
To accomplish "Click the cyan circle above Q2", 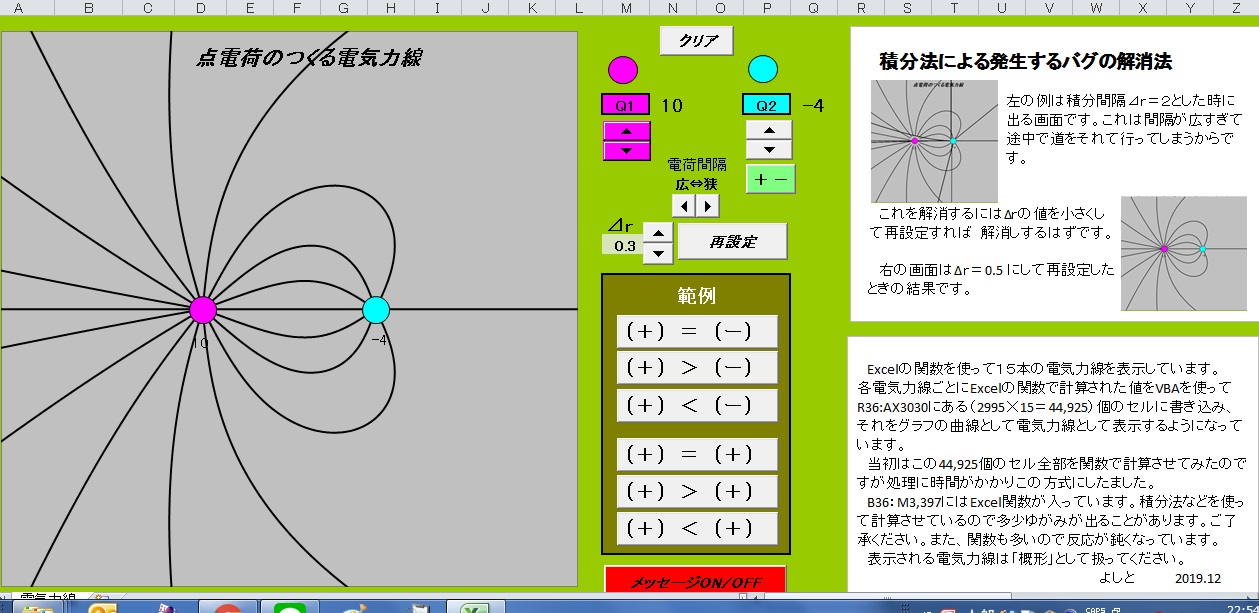I will tap(763, 69).
